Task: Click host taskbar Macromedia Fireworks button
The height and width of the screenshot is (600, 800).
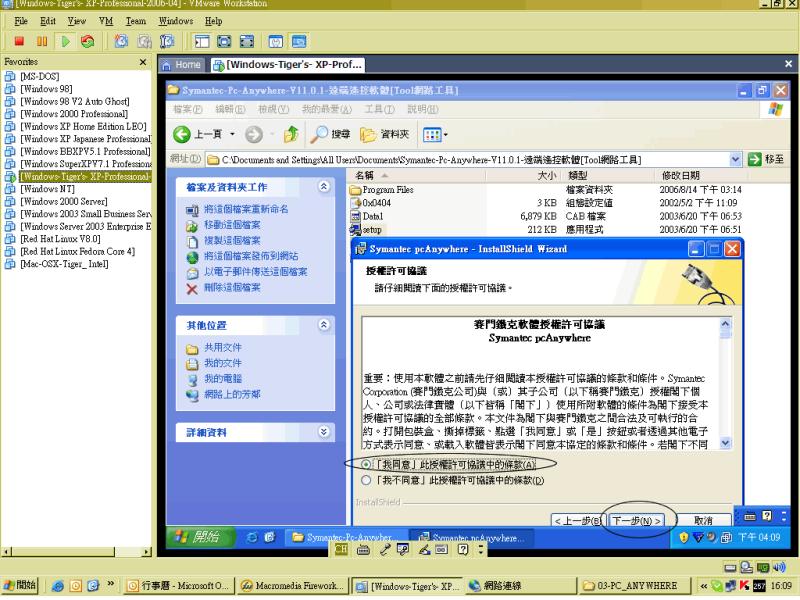Action: pos(291,586)
